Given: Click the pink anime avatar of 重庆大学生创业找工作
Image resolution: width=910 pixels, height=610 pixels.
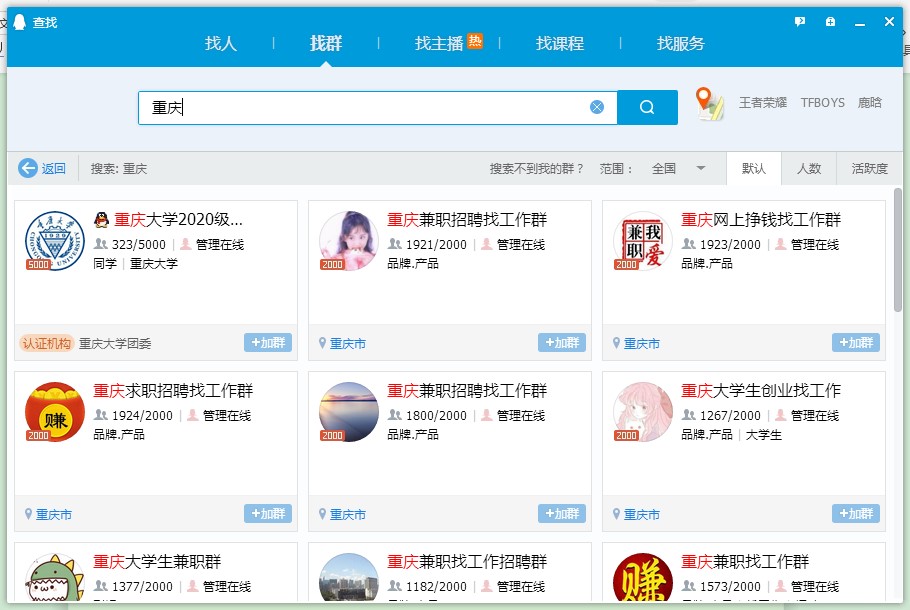Looking at the screenshot, I should (x=642, y=412).
